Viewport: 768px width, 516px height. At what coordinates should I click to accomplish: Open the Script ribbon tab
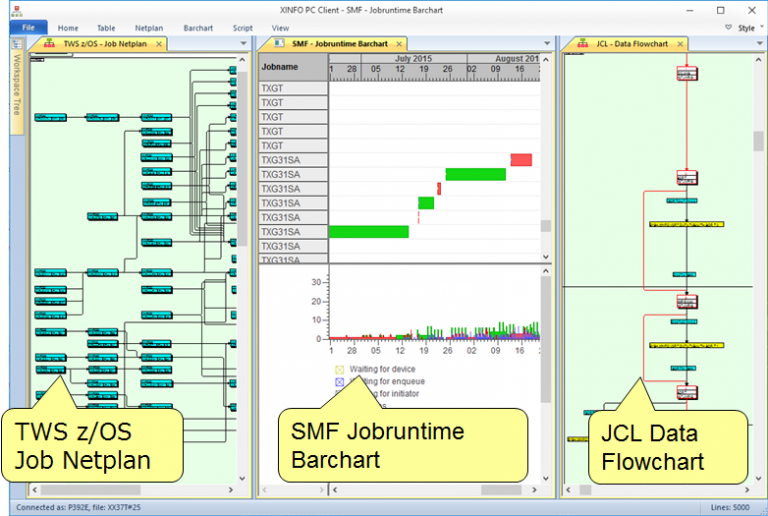pos(242,28)
